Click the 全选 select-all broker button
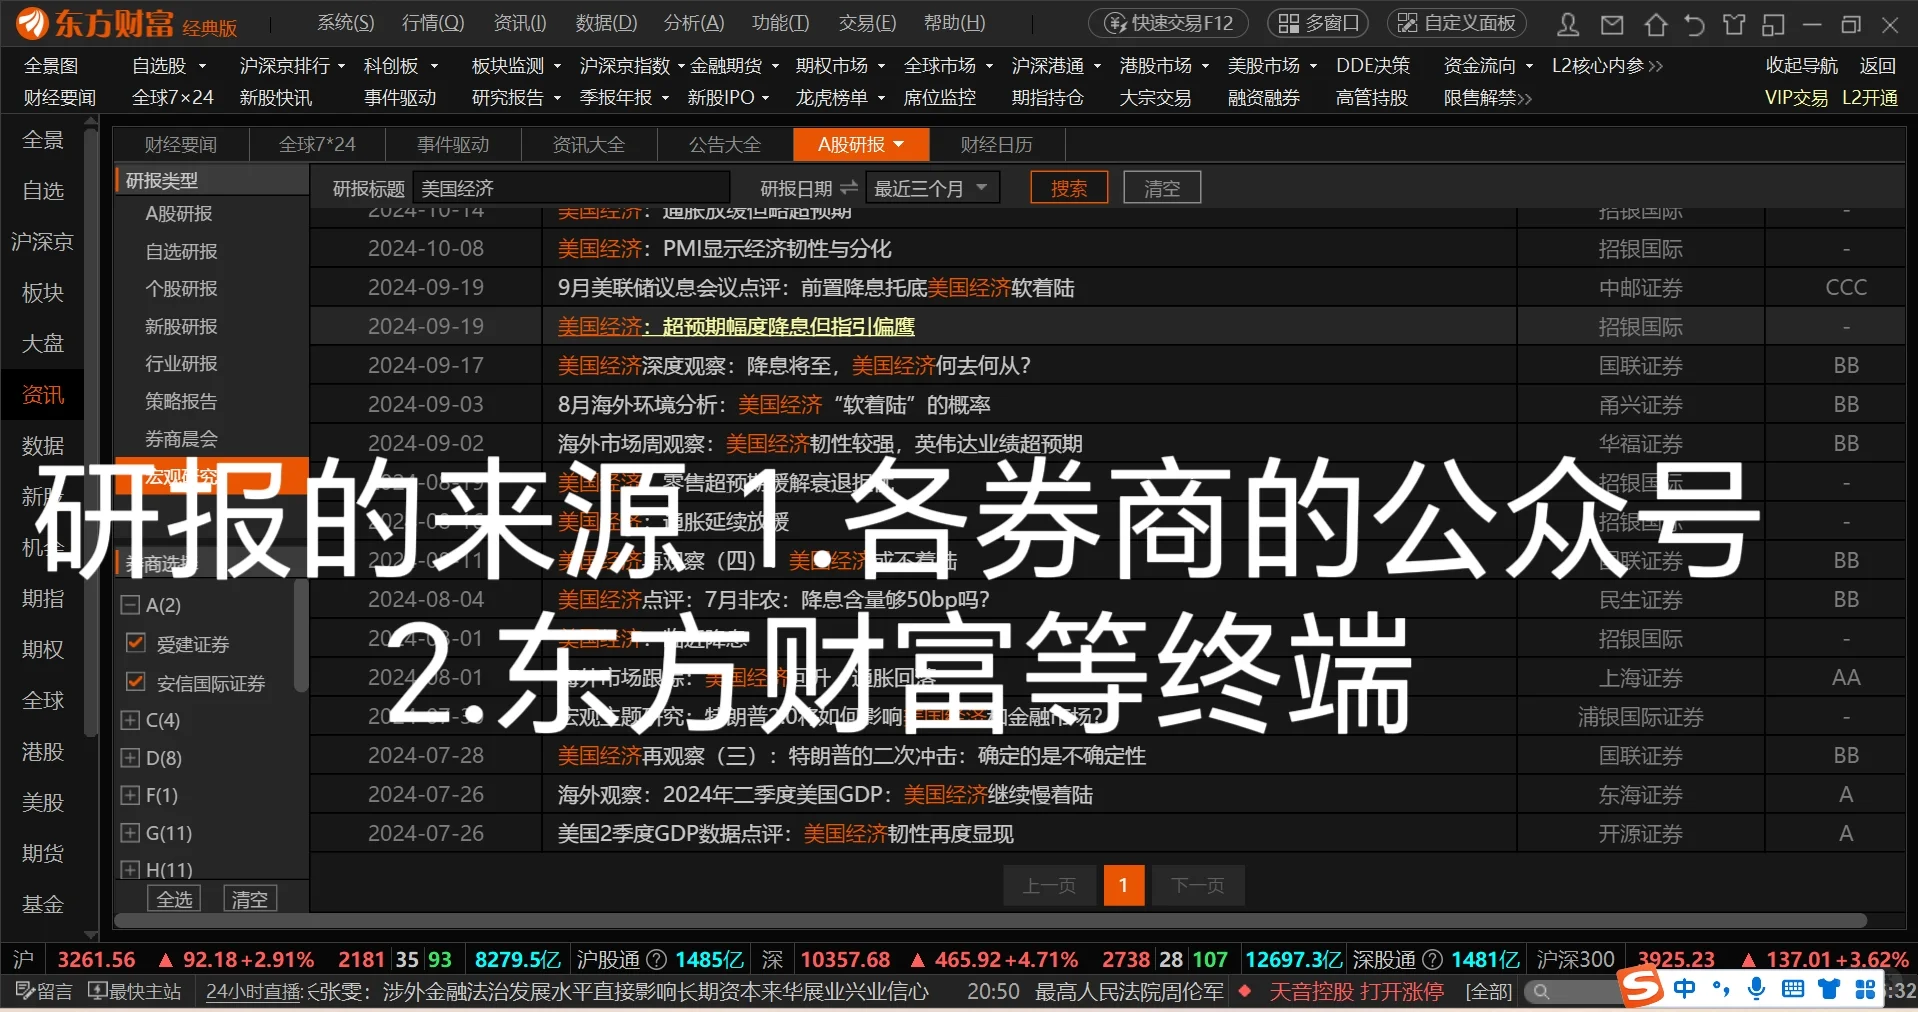 174,899
